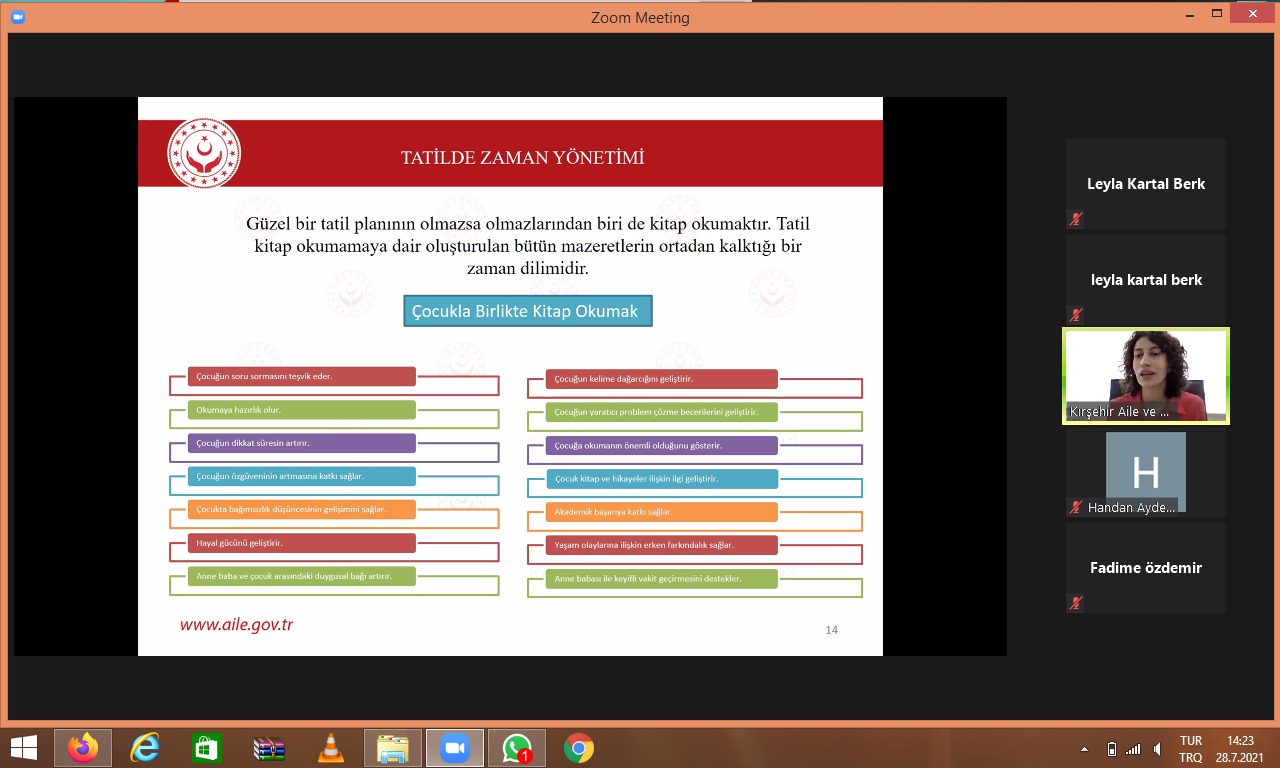Select the Kırşehir Aile speaker video thumbnail

point(1145,376)
